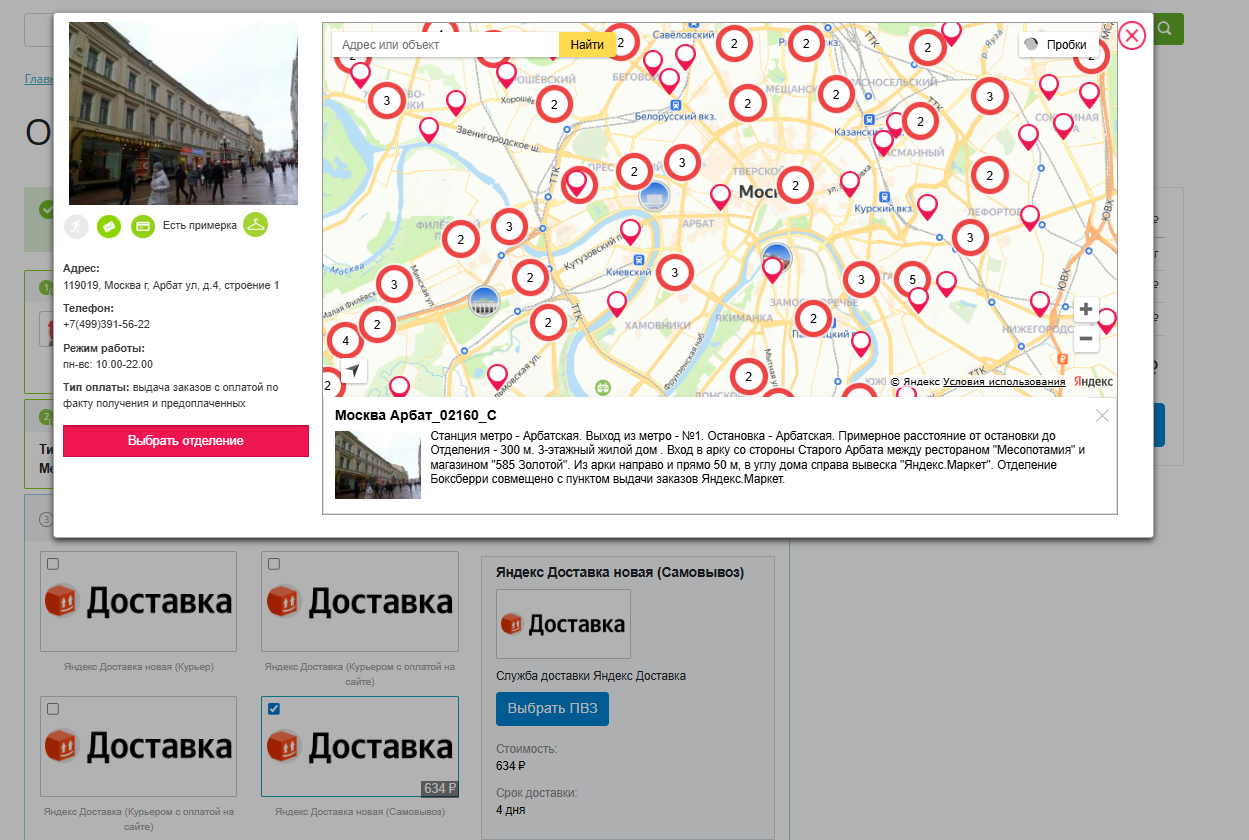Click the Служба доставки Яндекс Доставка text
1249x840 pixels.
591,676
